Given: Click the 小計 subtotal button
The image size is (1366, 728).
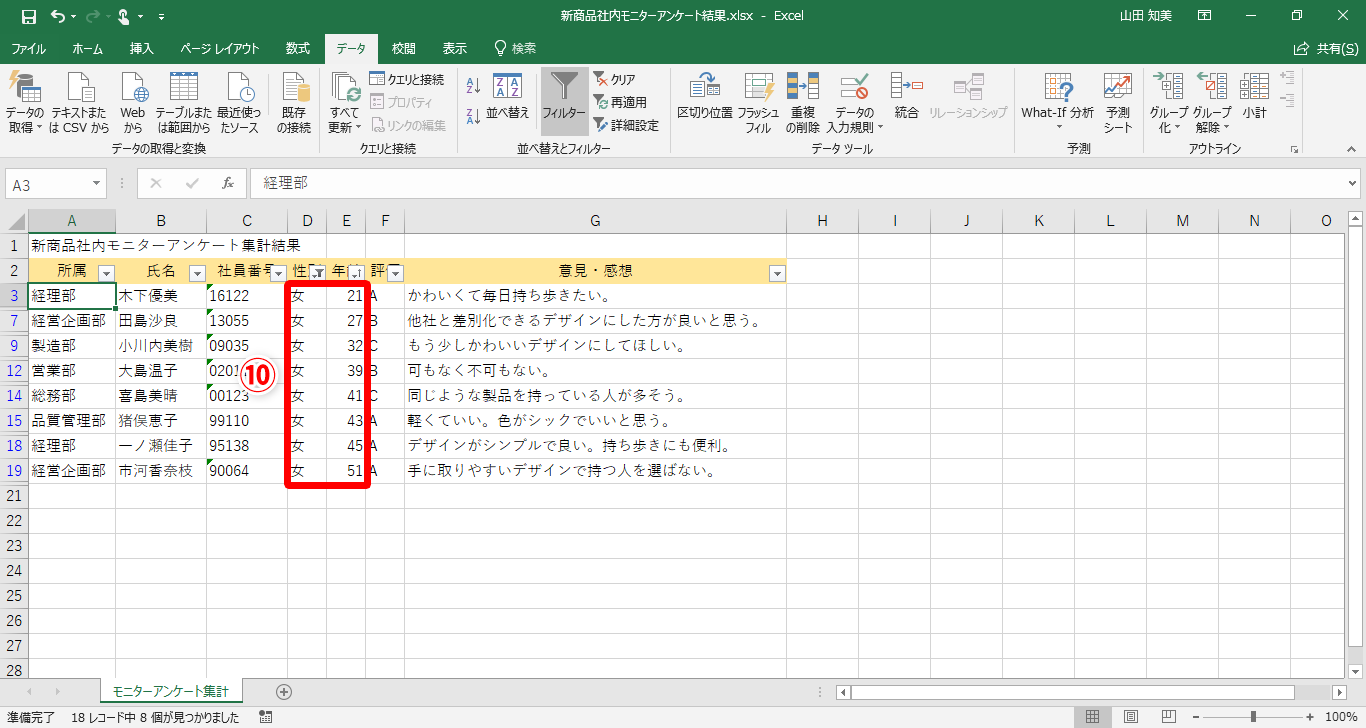Looking at the screenshot, I should (x=1255, y=96).
